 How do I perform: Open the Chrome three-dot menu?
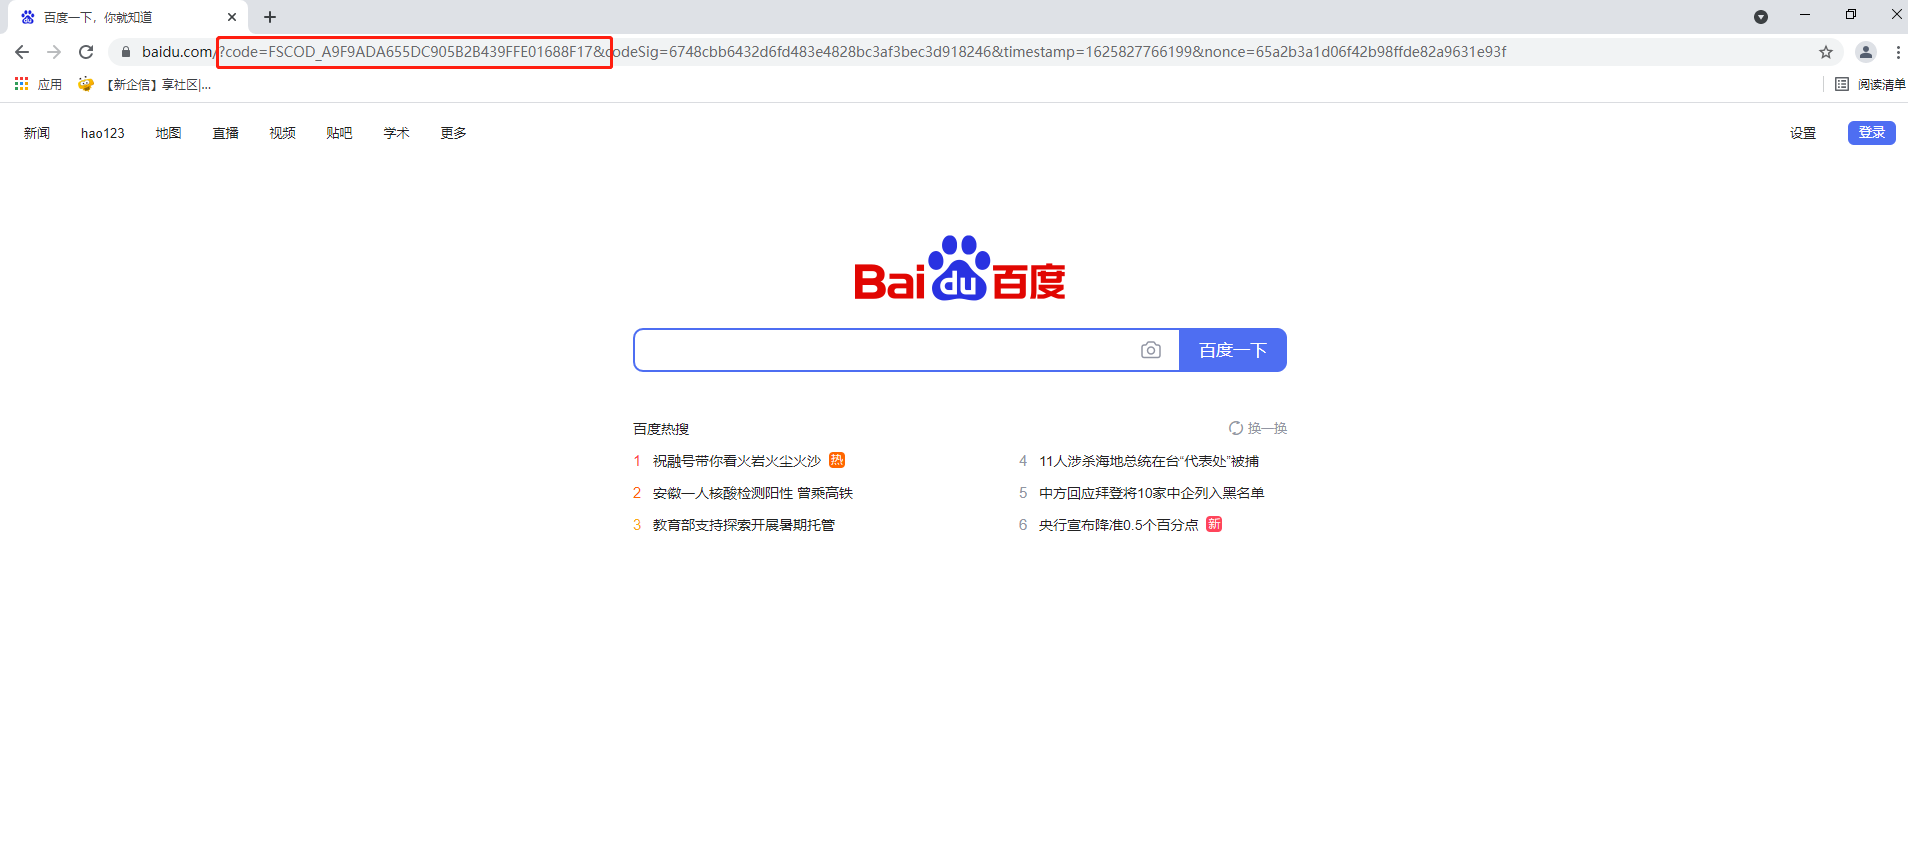tap(1897, 52)
